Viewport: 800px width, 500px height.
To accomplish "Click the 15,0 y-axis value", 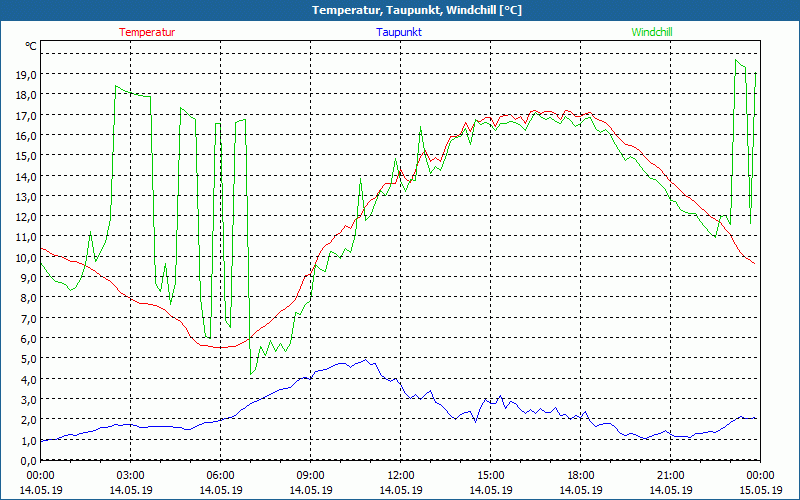I will pos(26,156).
